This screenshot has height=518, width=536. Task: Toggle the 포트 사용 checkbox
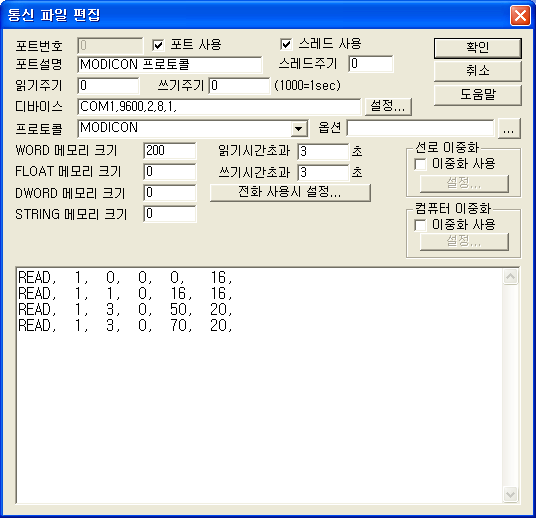click(158, 45)
